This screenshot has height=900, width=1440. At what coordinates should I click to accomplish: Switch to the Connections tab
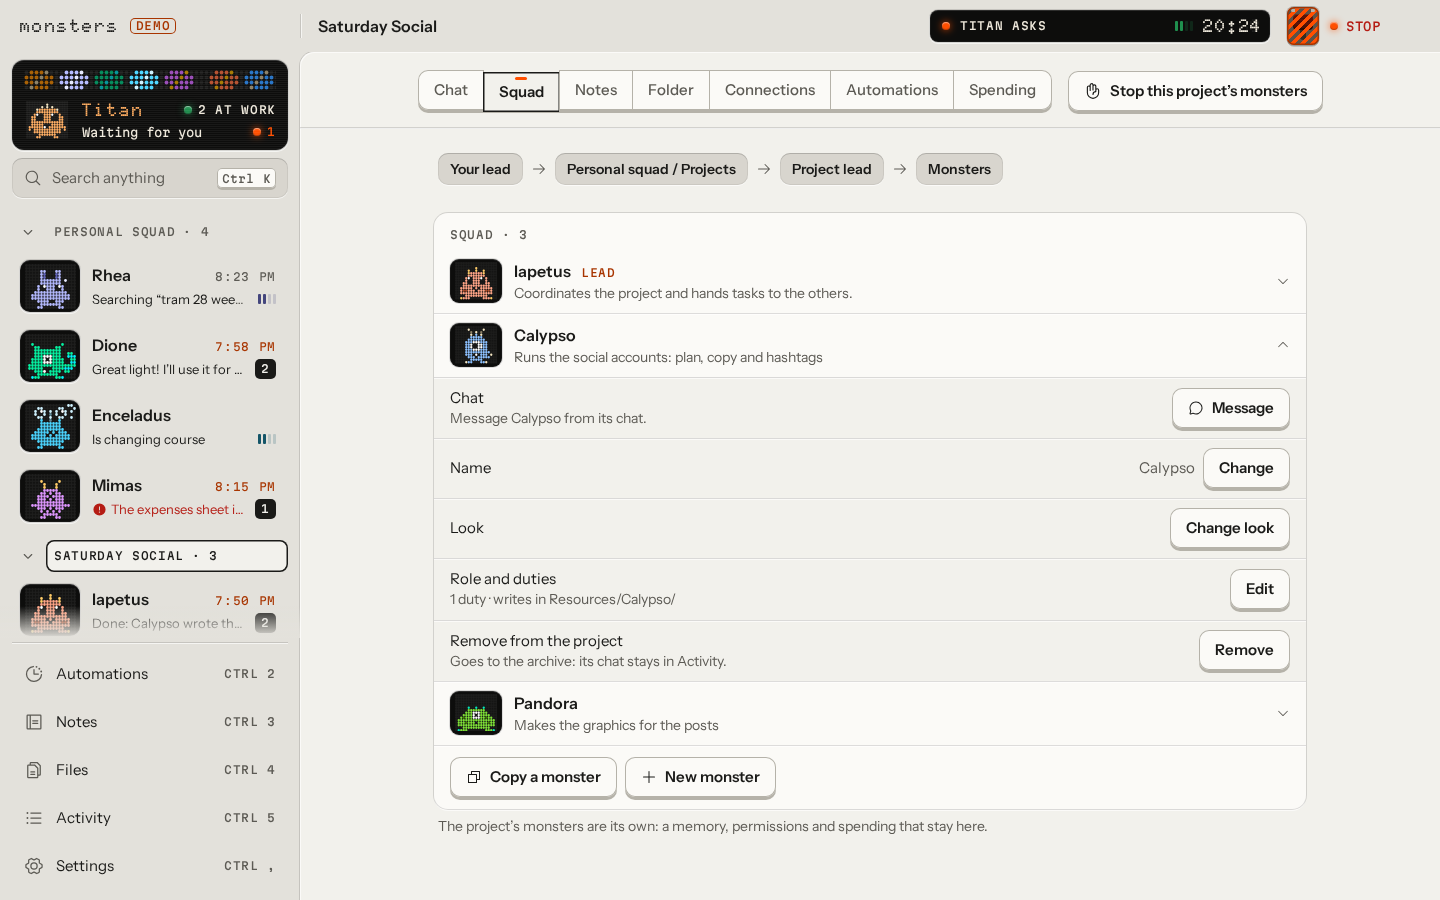(x=770, y=90)
